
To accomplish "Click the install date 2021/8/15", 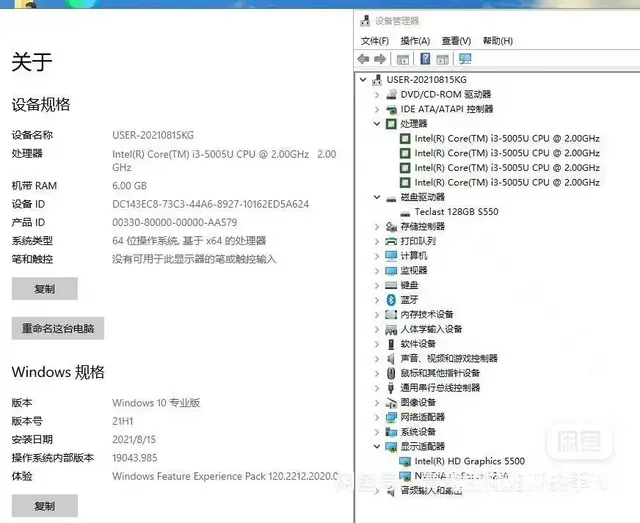I will [134, 440].
